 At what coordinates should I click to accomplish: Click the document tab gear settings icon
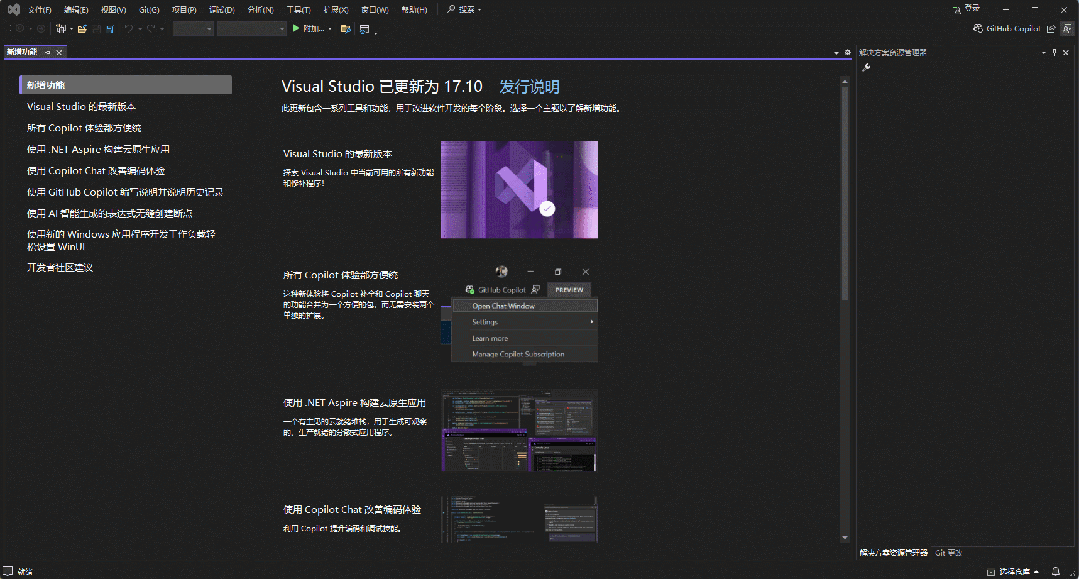(x=848, y=52)
